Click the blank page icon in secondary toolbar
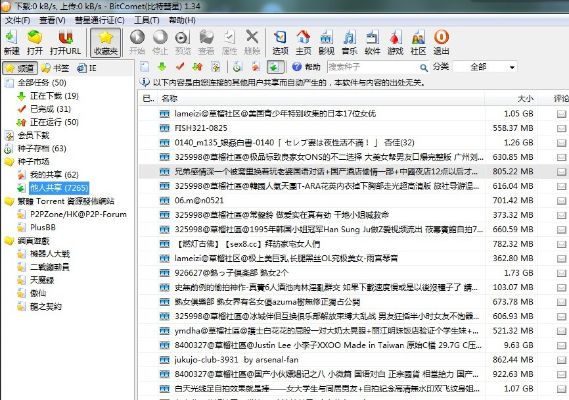The image size is (569, 400). 144,67
